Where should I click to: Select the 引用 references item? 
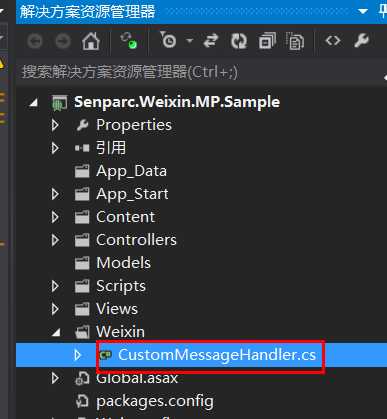pos(111,148)
